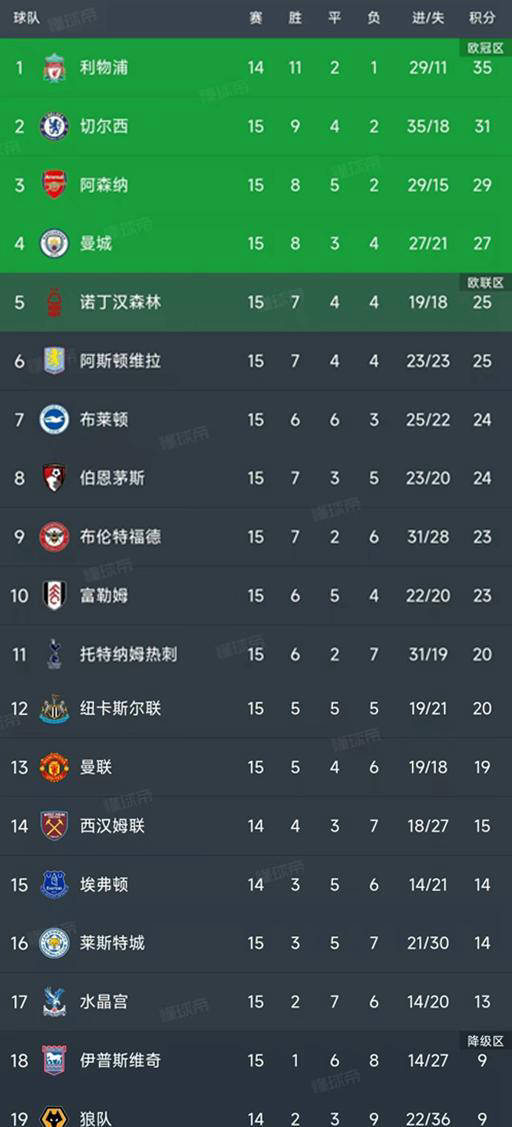Click the Nottingham Forest tree crest
Screen dimensions: 512x1127
(54, 303)
